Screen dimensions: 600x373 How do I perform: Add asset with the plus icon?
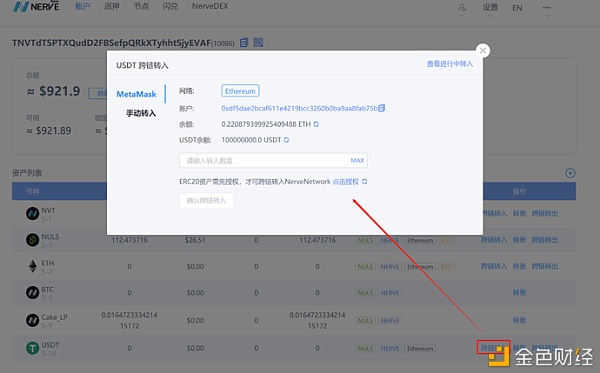[x=570, y=173]
